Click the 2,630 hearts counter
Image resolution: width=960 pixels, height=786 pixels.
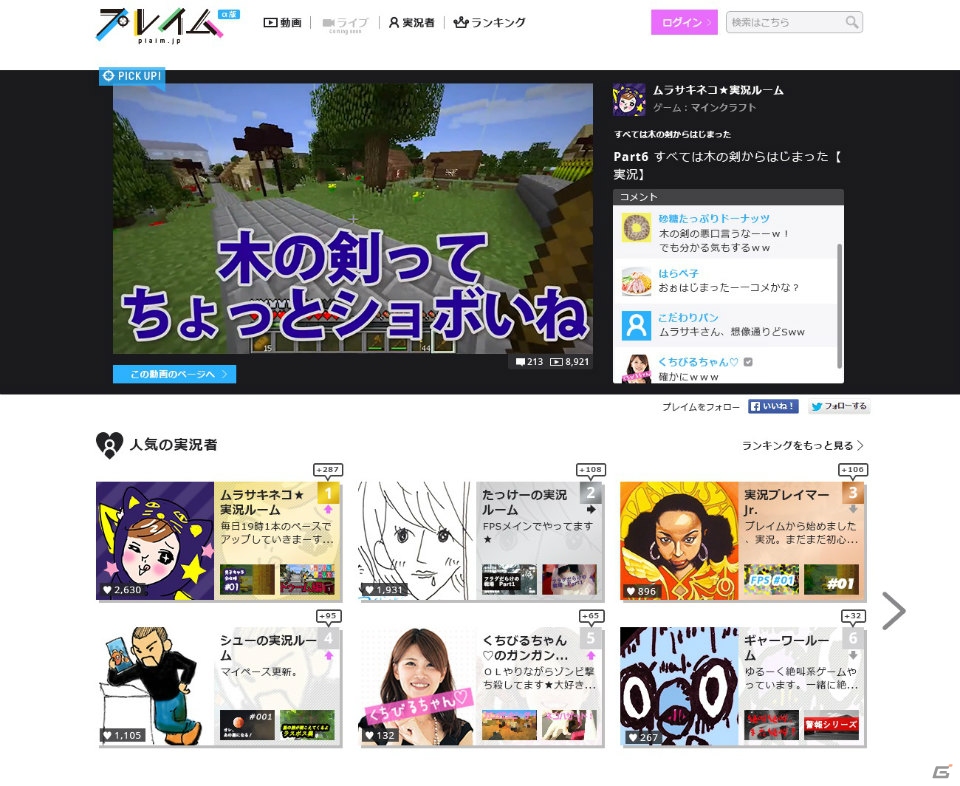coord(122,590)
